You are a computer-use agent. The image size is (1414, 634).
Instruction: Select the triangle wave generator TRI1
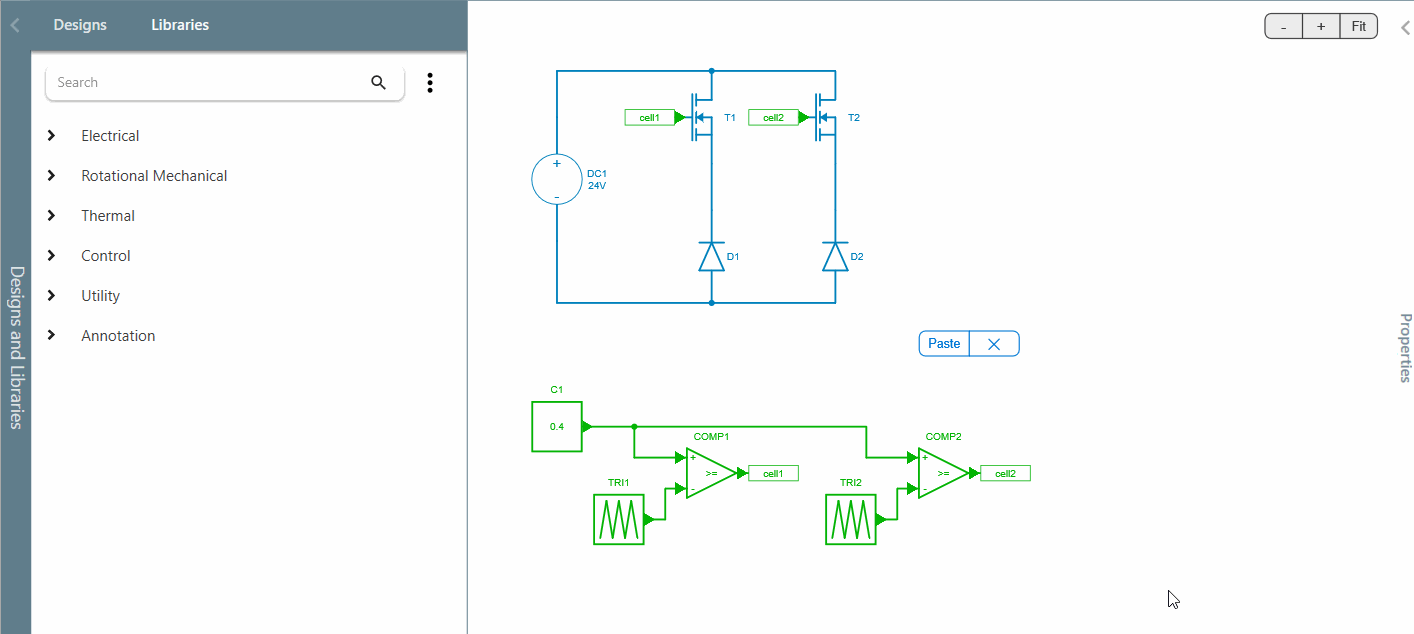point(618,518)
